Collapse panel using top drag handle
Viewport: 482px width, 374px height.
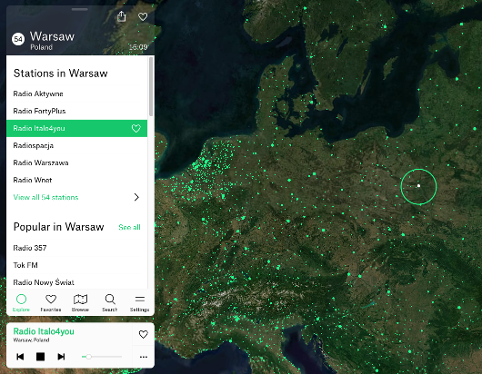click(x=80, y=9)
